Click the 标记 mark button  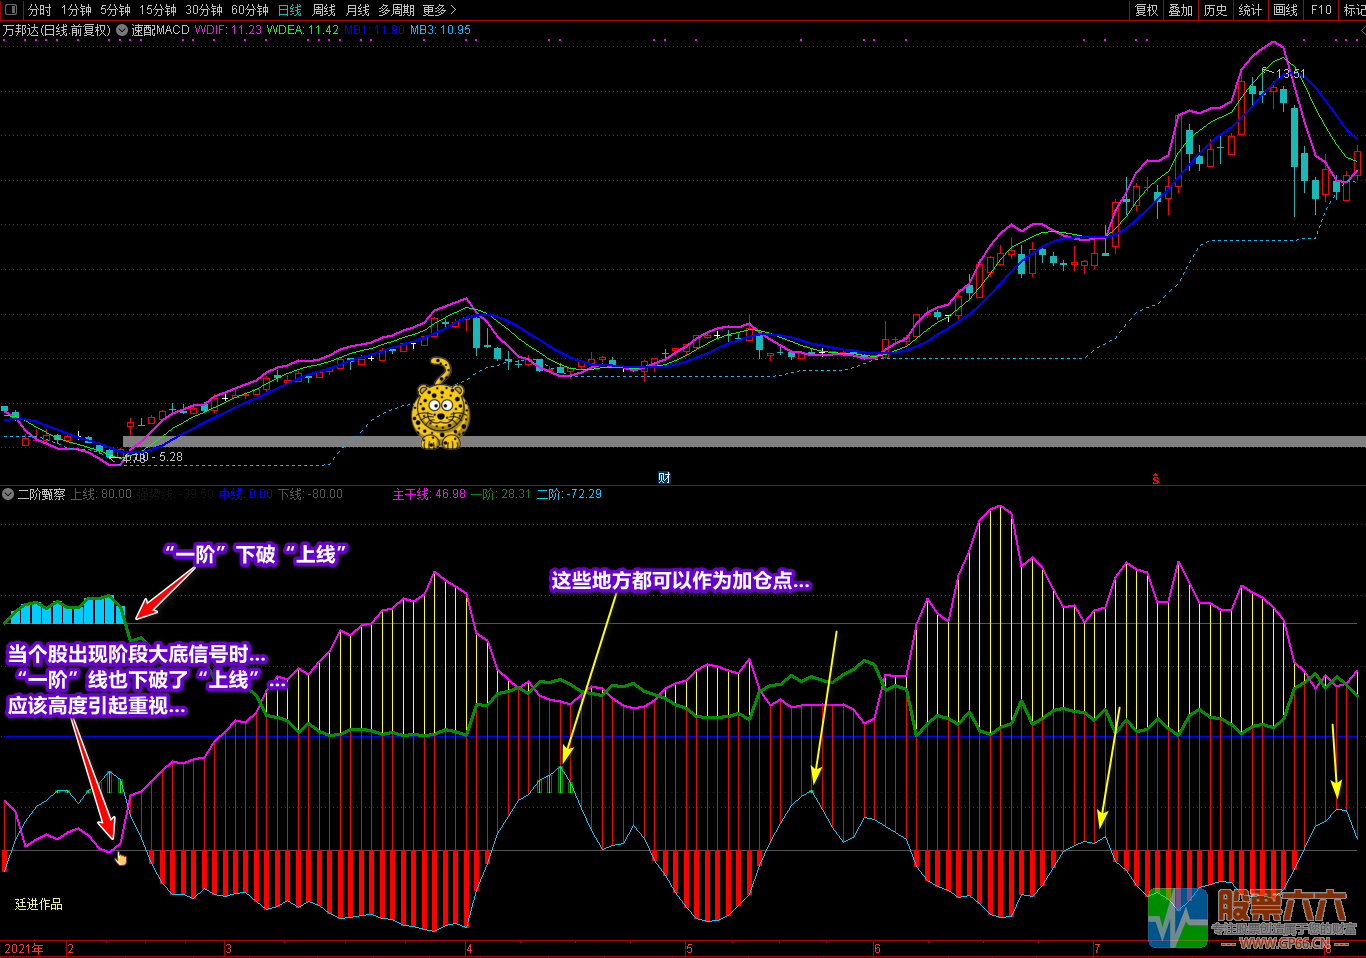point(1354,10)
